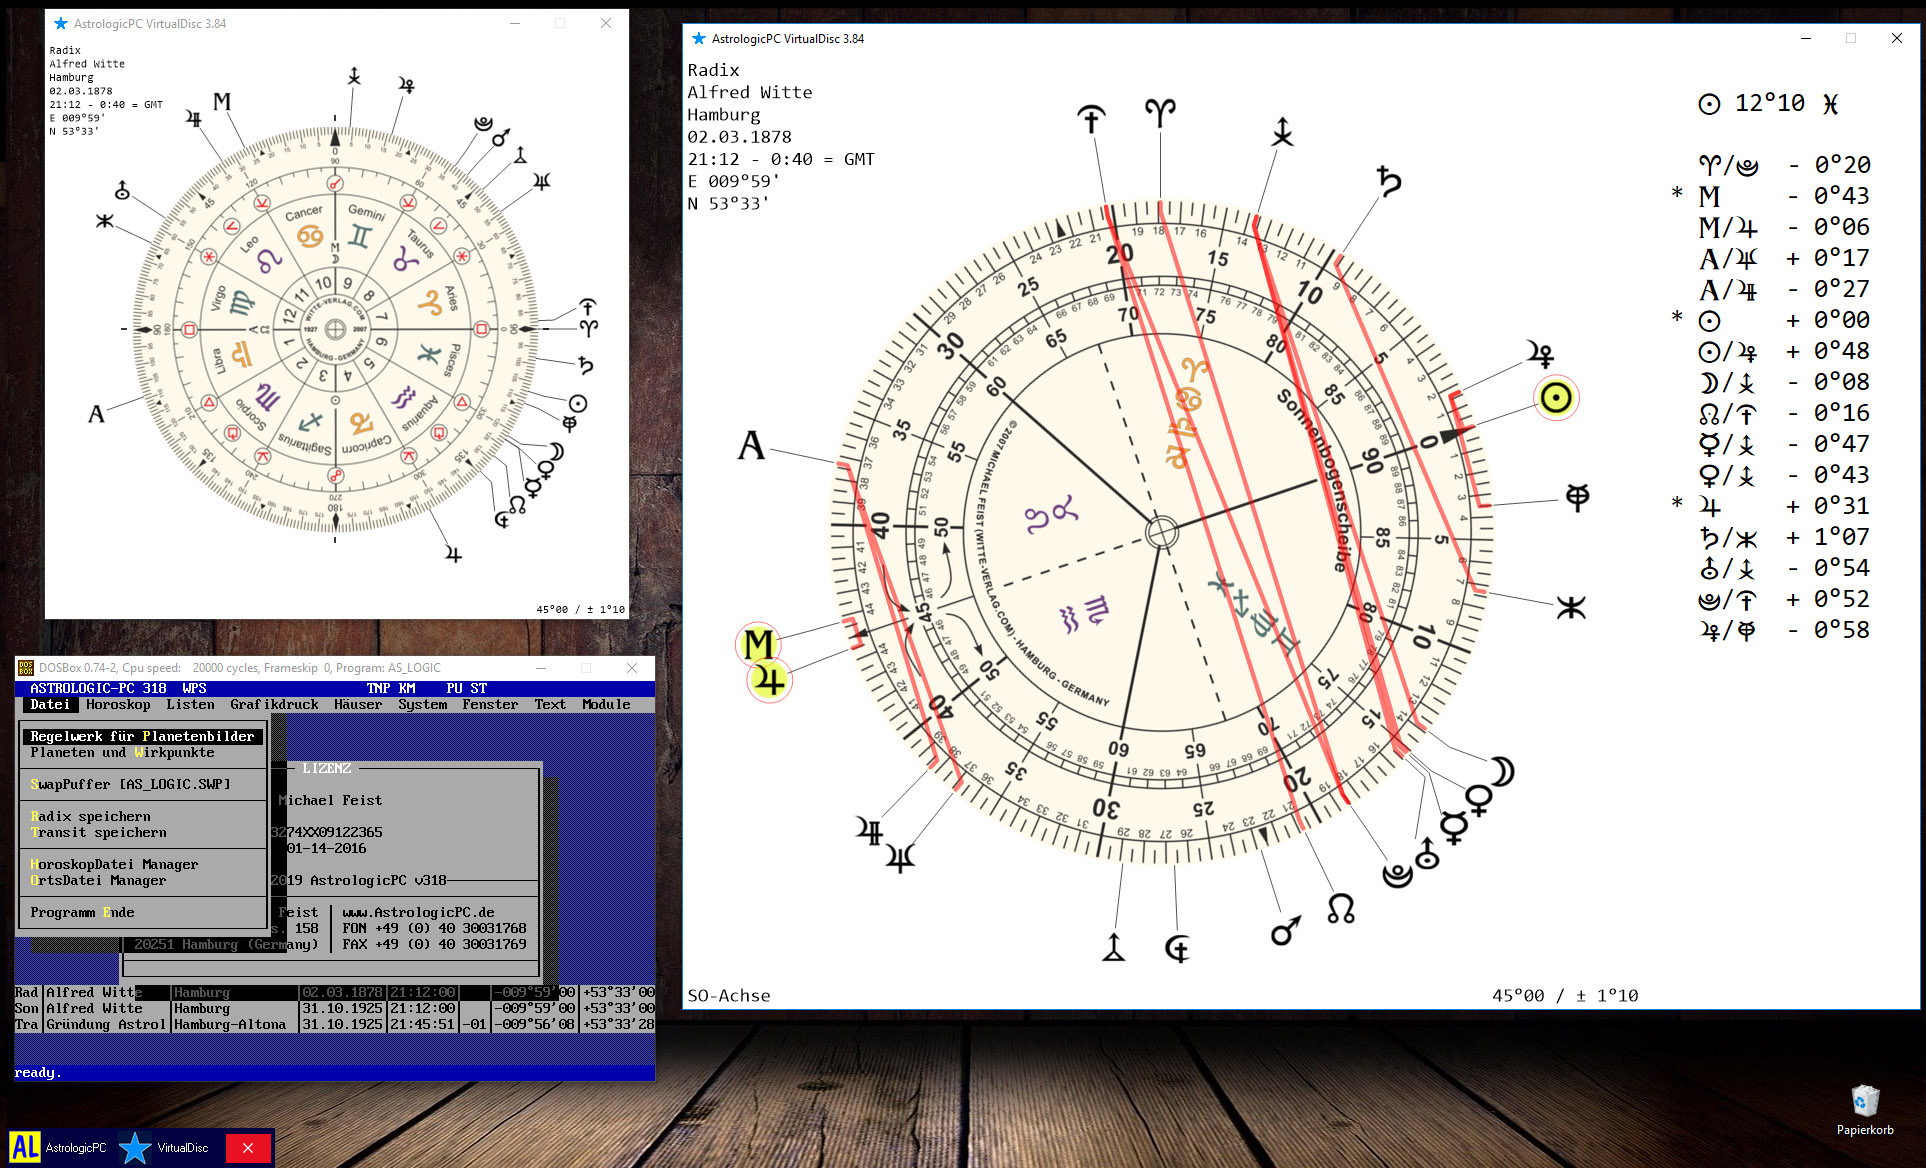Click the A label in the small chart window
The width and height of the screenshot is (1926, 1168).
96,414
